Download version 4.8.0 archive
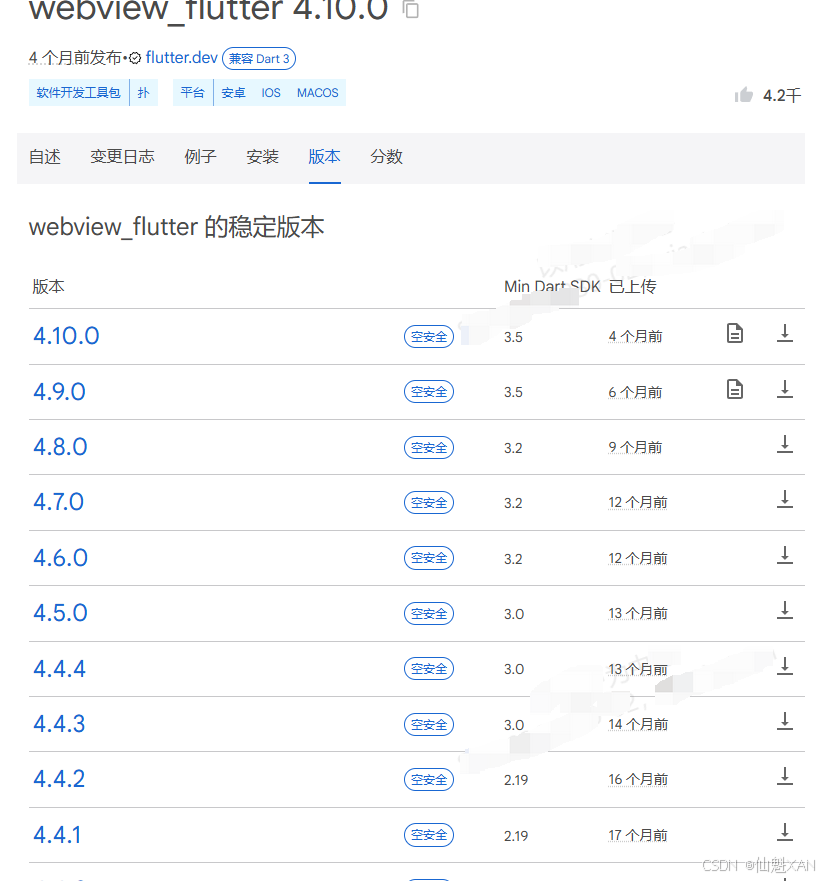This screenshot has width=827, height=881. point(785,444)
